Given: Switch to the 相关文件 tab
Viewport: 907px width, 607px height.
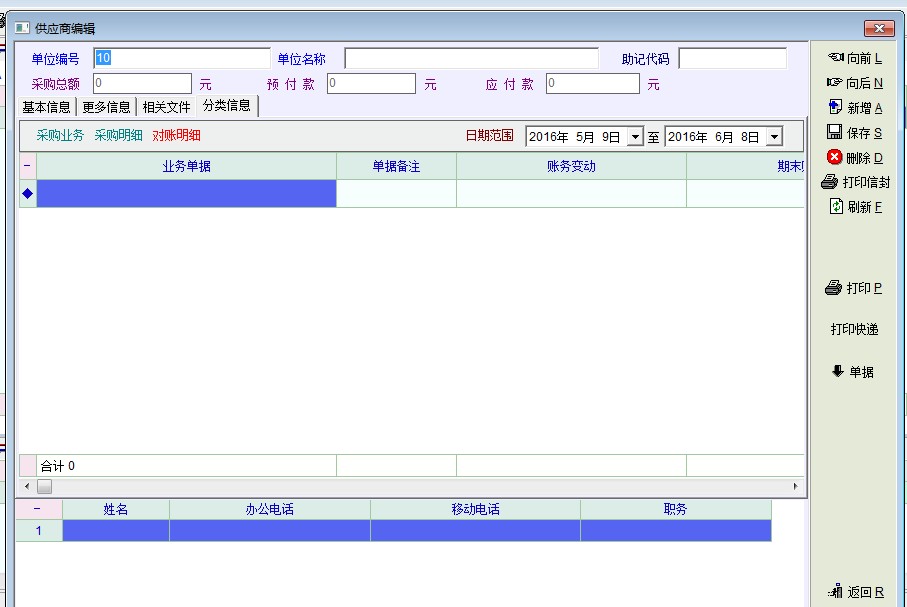Looking at the screenshot, I should [x=166, y=107].
